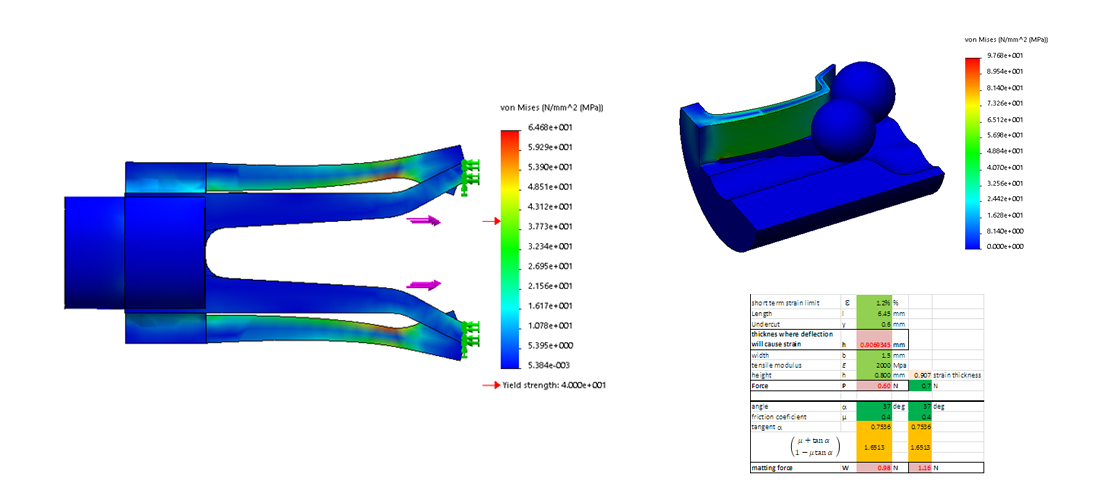Select the tangent α label cell
1100x500 pixels.
pos(796,426)
